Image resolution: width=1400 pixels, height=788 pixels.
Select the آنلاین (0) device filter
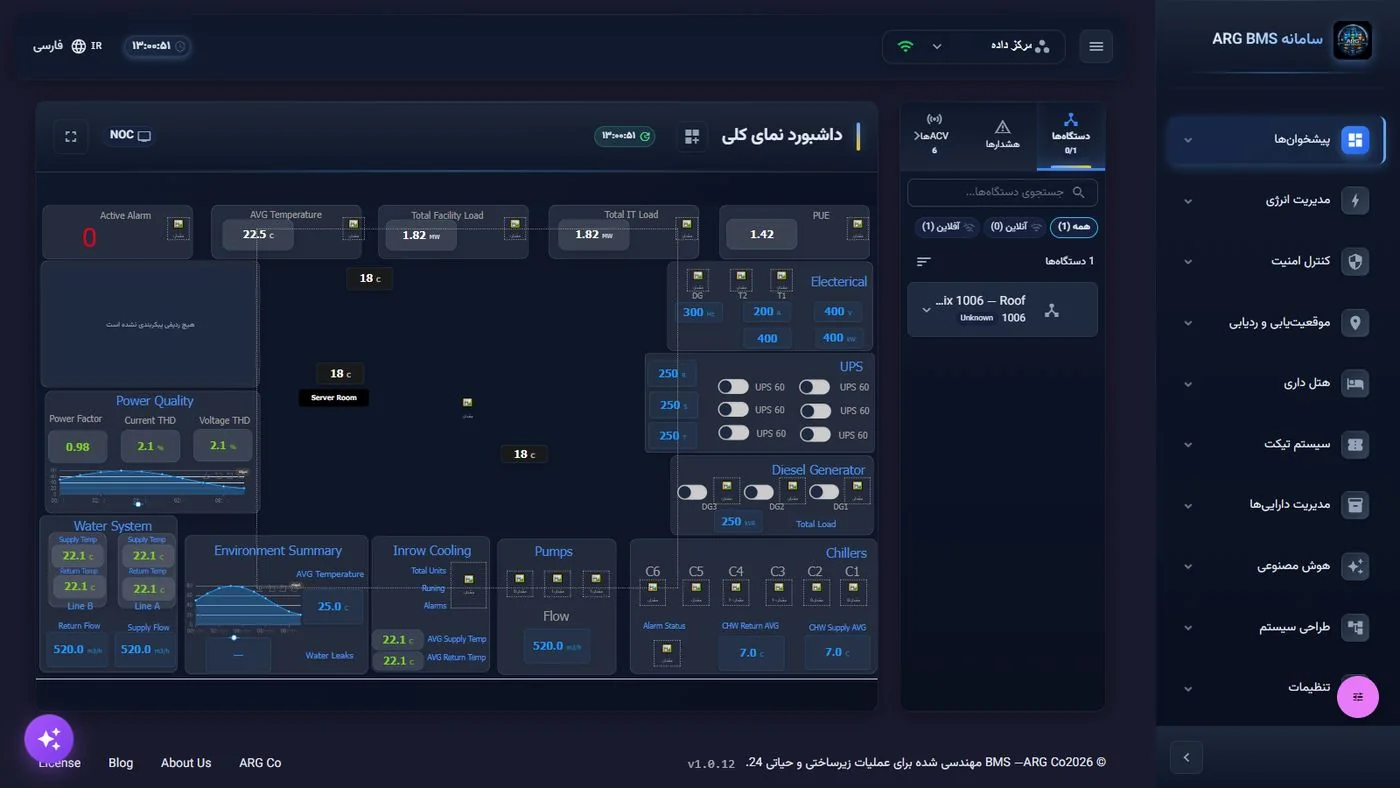(x=1013, y=227)
